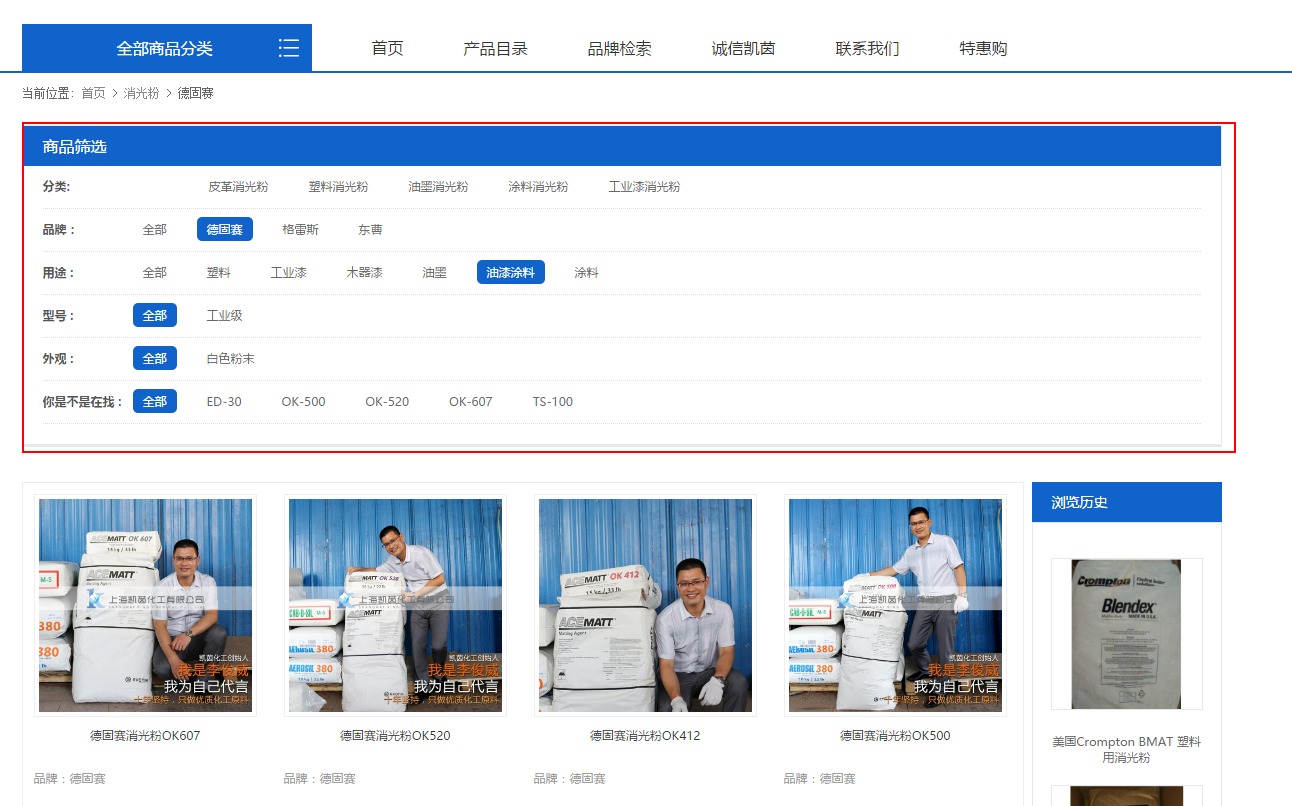Screen dimensions: 1292x806
Task: Click 美国Crompton BMAT 塑料用消光粉 history link
Action: [x=1126, y=750]
